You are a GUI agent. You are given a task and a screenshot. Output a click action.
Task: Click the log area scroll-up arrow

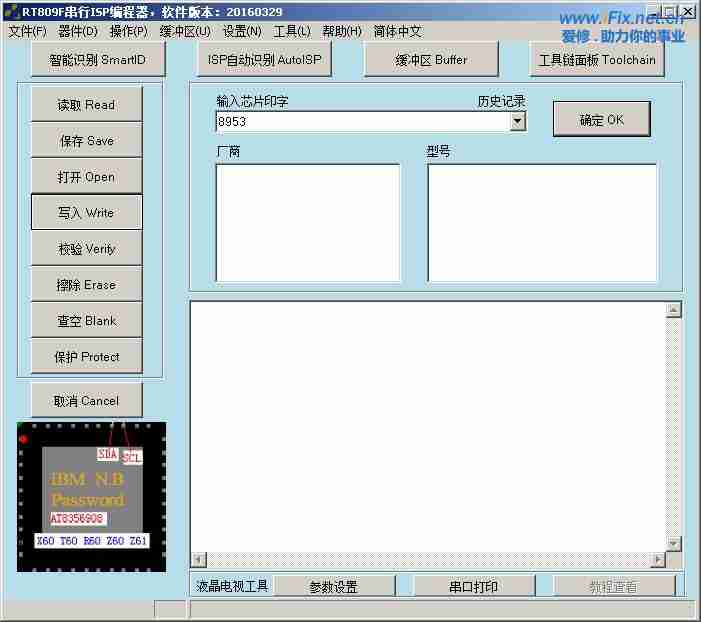coord(673,310)
